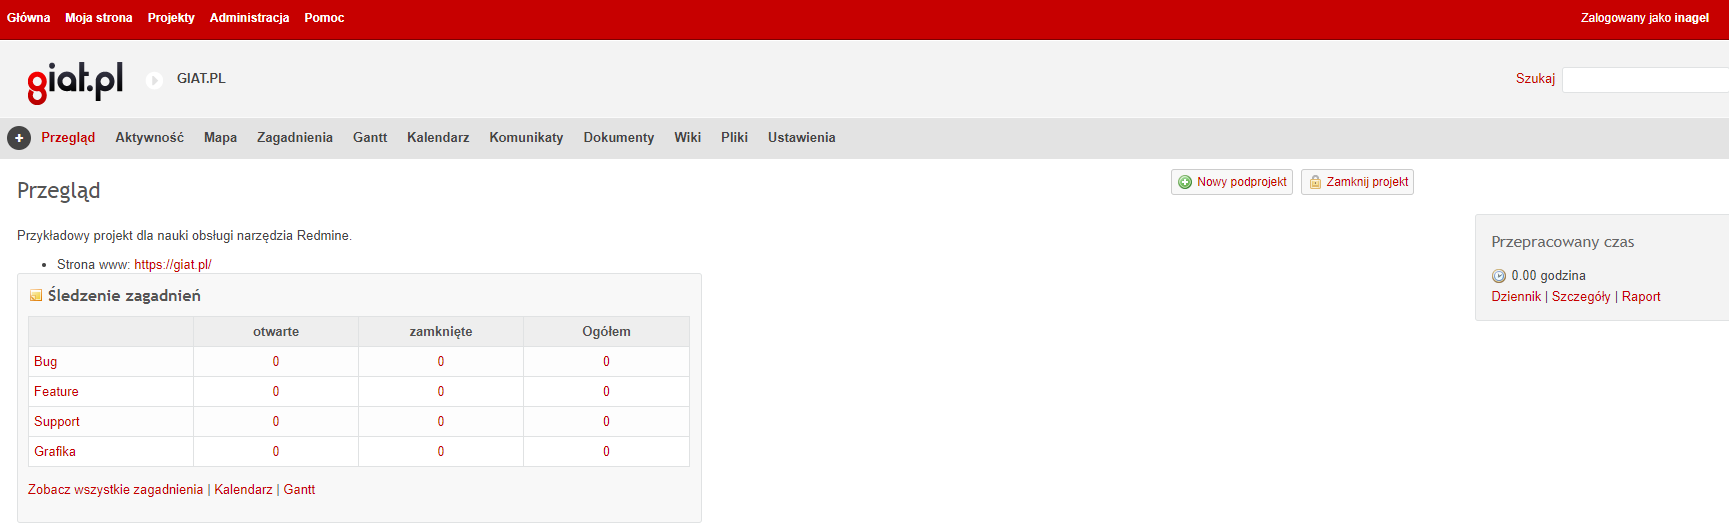Click the arrow icon beside GIAT.PL
The width and height of the screenshot is (1729, 531).
154,80
